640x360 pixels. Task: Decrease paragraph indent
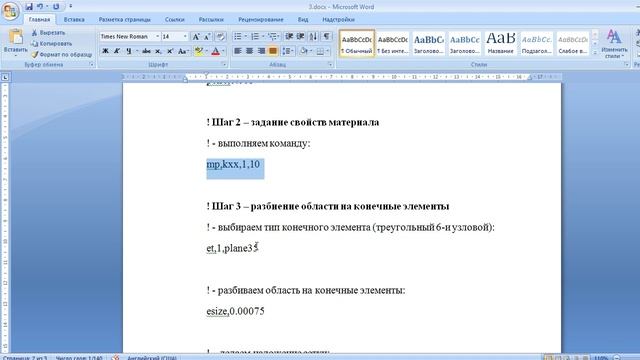pos(289,36)
